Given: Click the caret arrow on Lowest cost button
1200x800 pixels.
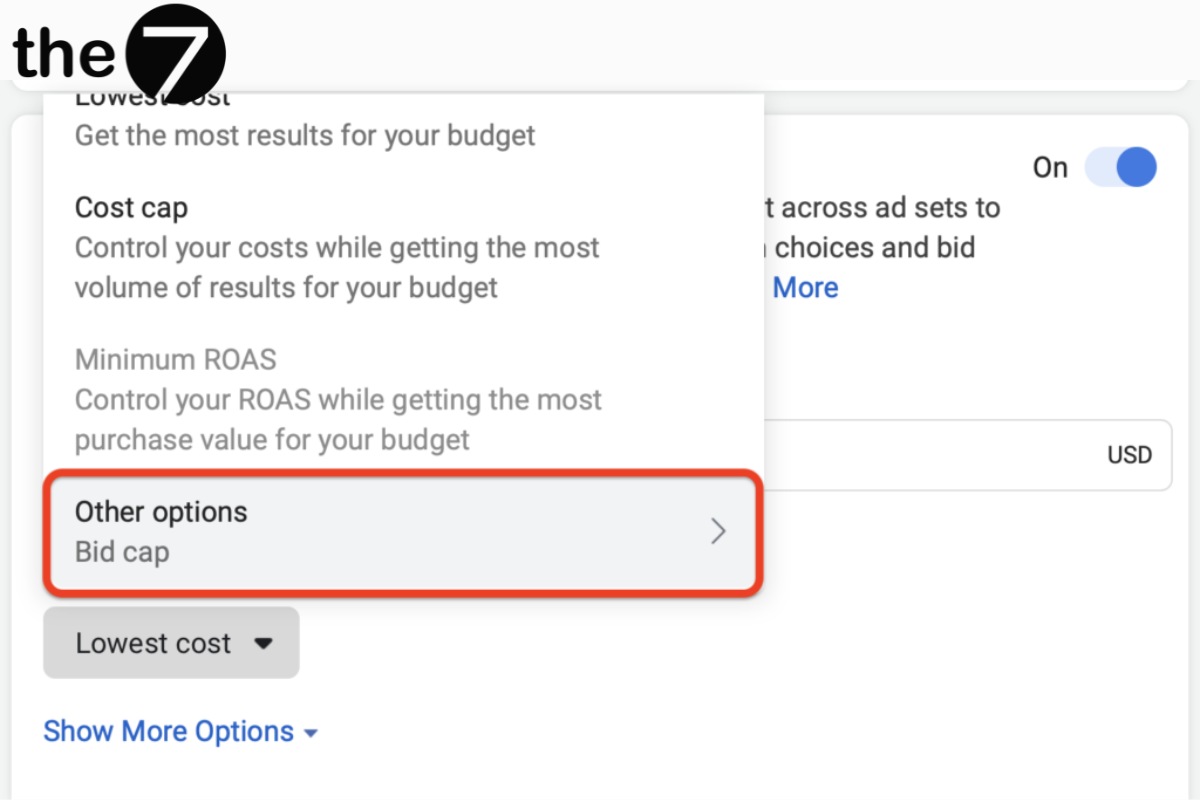Looking at the screenshot, I should pyautogui.click(x=263, y=644).
